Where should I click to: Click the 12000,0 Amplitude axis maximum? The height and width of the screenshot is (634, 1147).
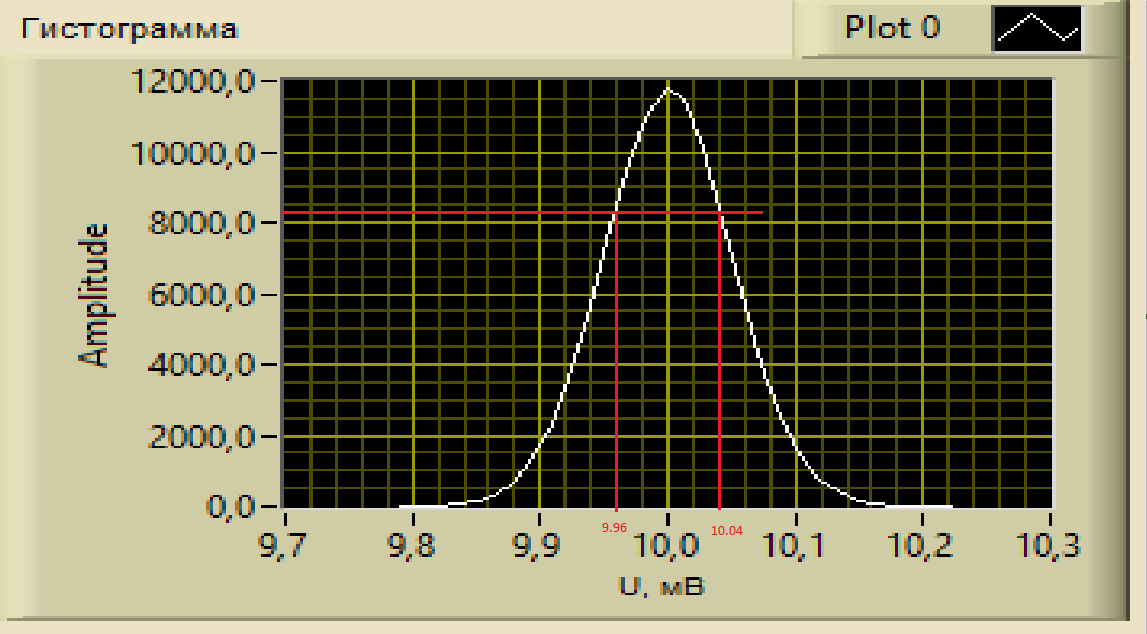pos(192,81)
